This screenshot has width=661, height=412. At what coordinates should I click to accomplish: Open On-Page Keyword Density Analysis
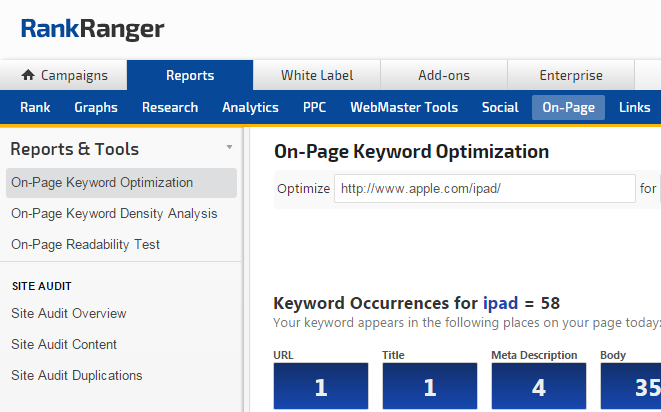[x=114, y=214]
